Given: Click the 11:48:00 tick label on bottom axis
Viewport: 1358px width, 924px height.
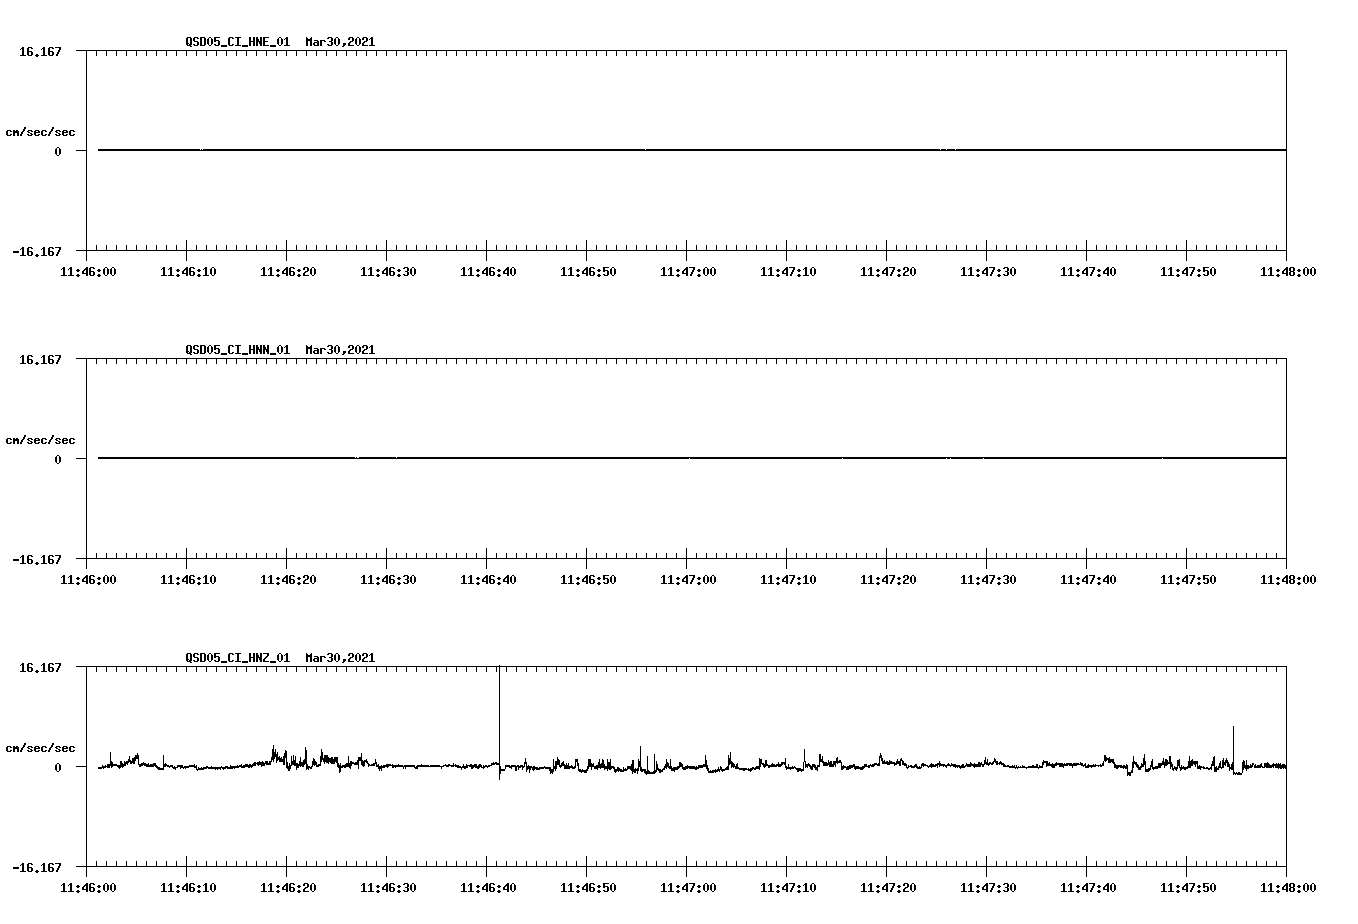Looking at the screenshot, I should pyautogui.click(x=1289, y=886).
